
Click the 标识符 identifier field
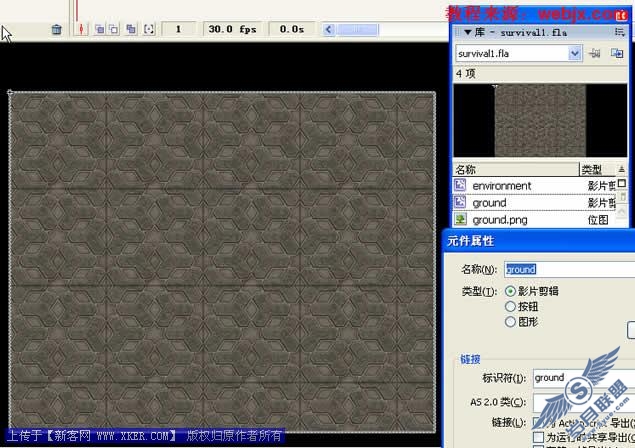pos(584,378)
